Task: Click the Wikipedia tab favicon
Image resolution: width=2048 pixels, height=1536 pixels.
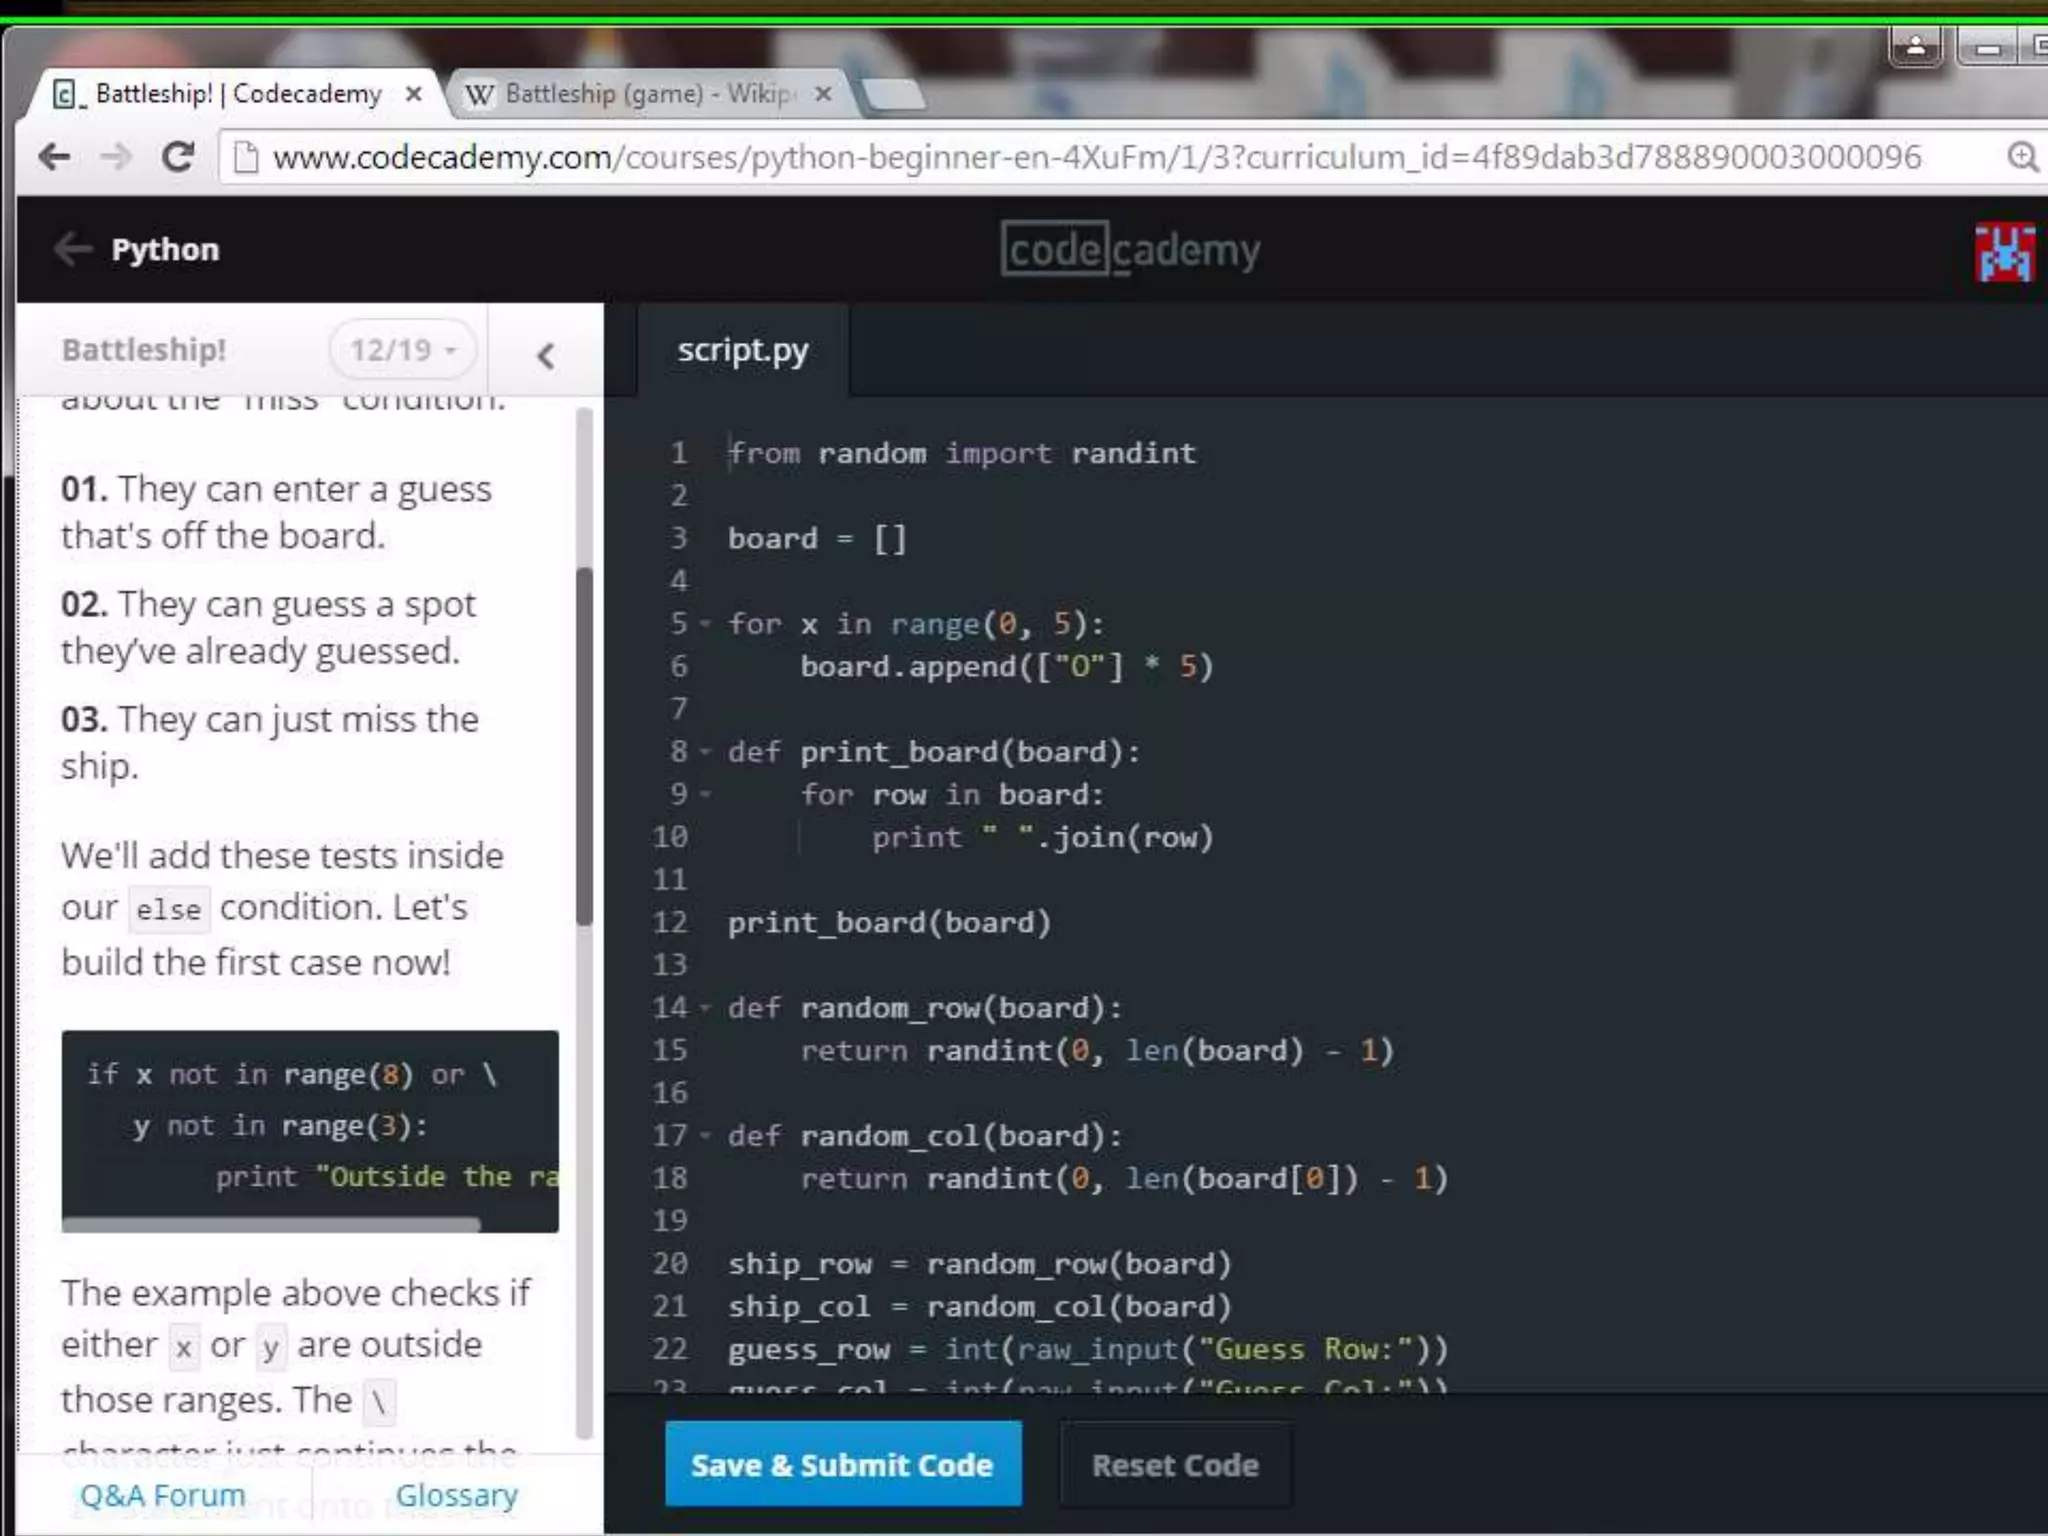Action: (479, 95)
